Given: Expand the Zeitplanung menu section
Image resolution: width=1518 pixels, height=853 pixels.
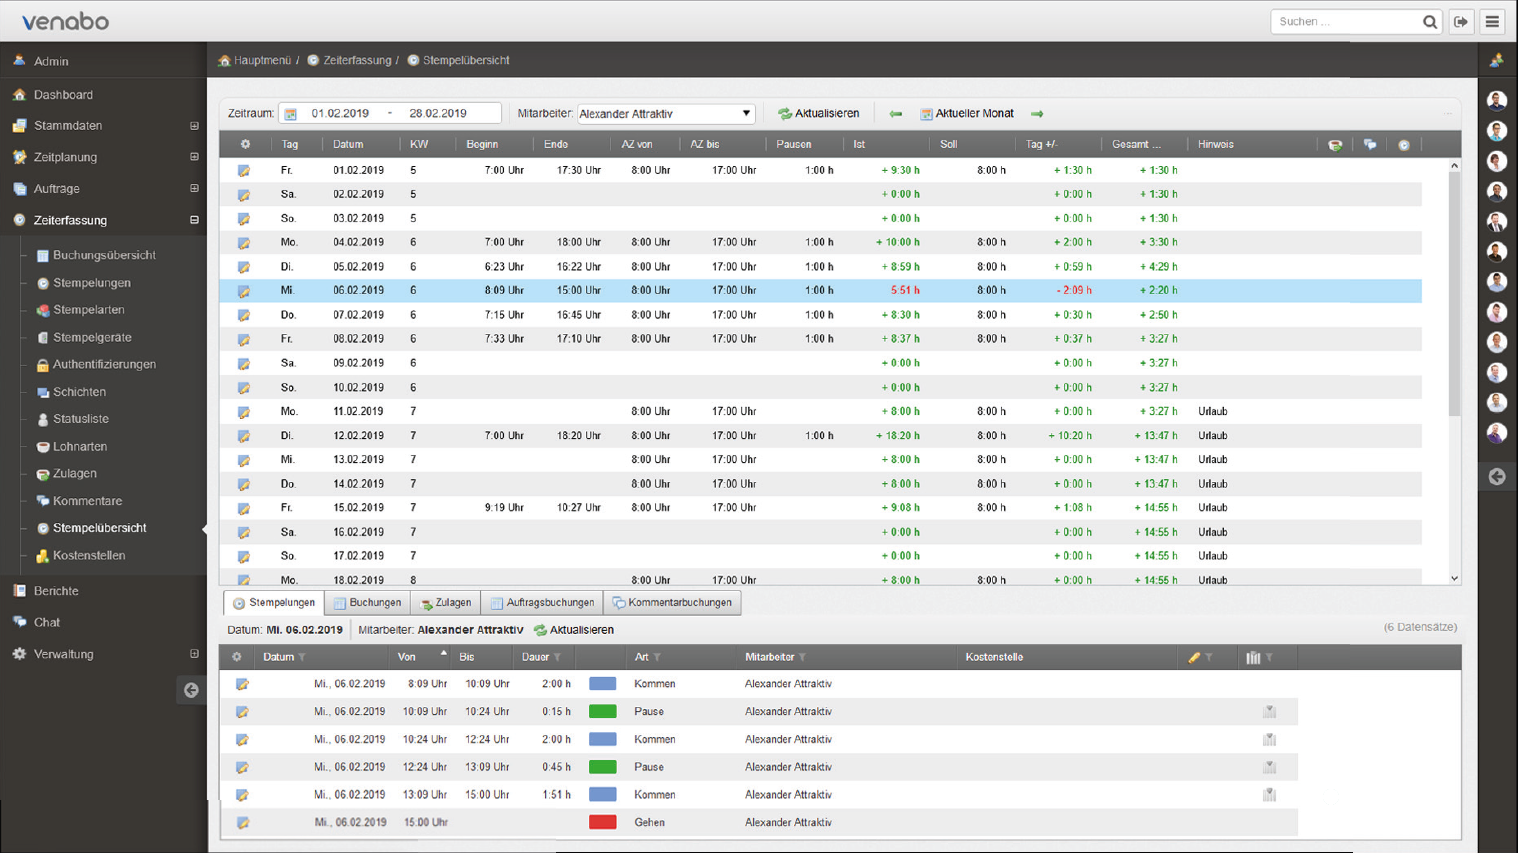Looking at the screenshot, I should click(x=194, y=157).
